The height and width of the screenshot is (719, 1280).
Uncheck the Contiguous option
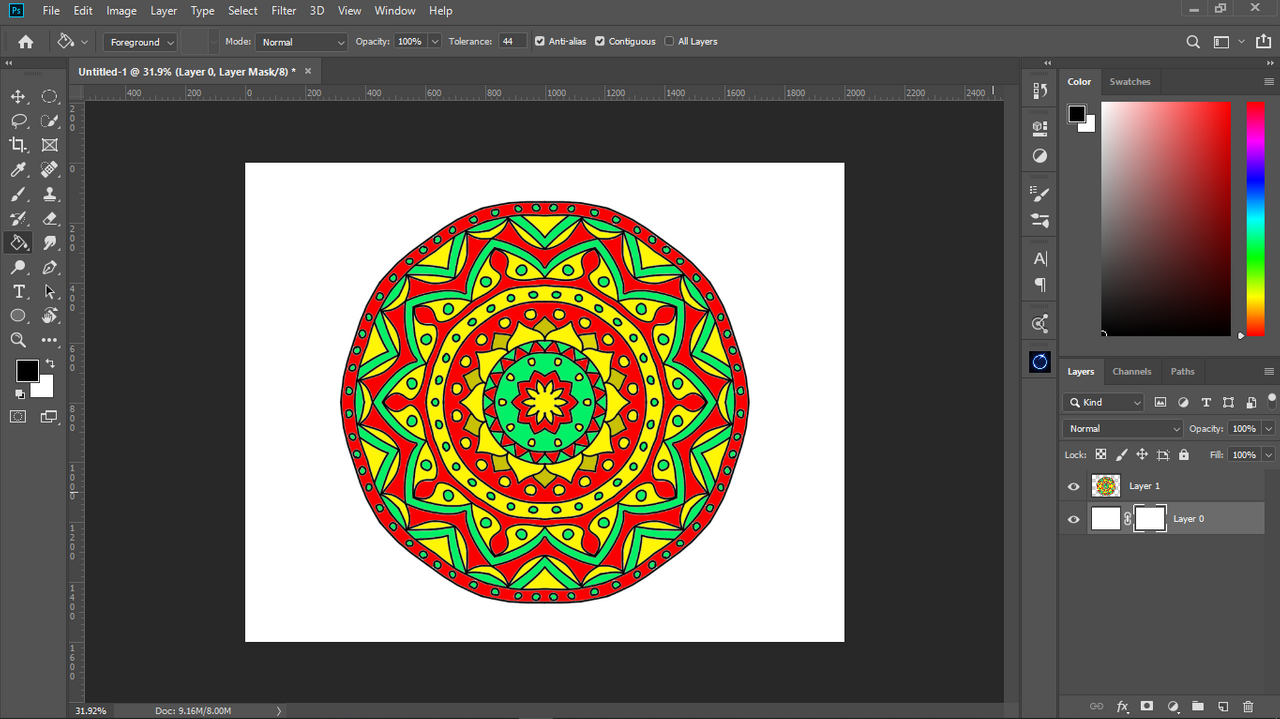600,42
